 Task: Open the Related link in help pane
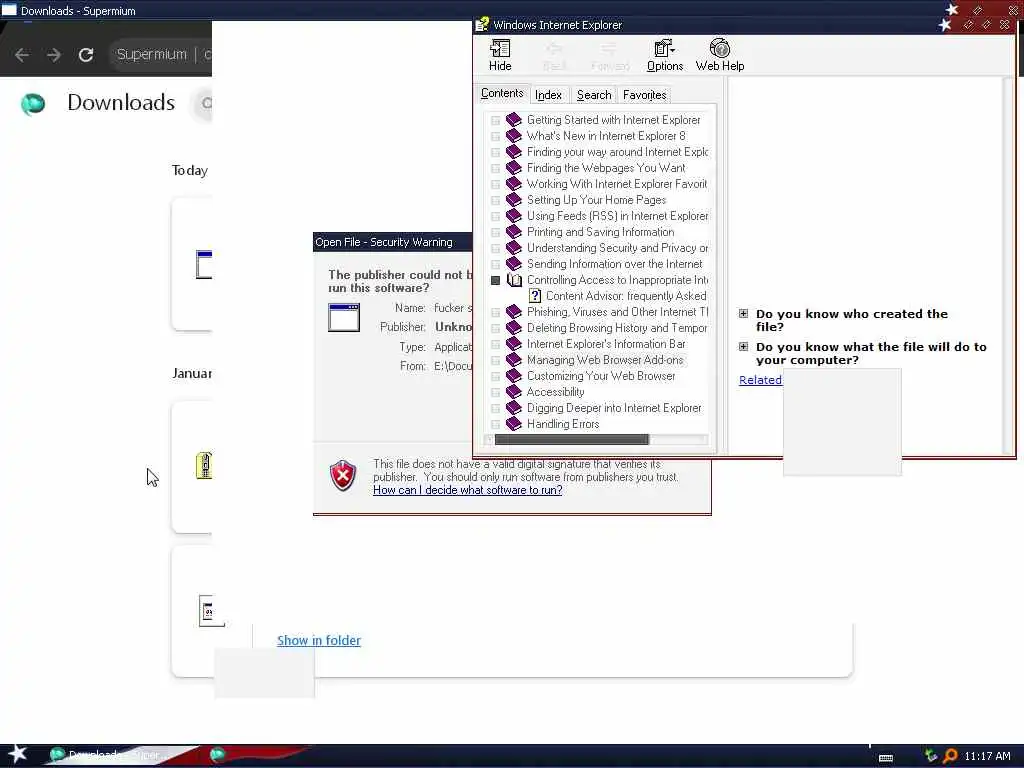click(x=760, y=380)
